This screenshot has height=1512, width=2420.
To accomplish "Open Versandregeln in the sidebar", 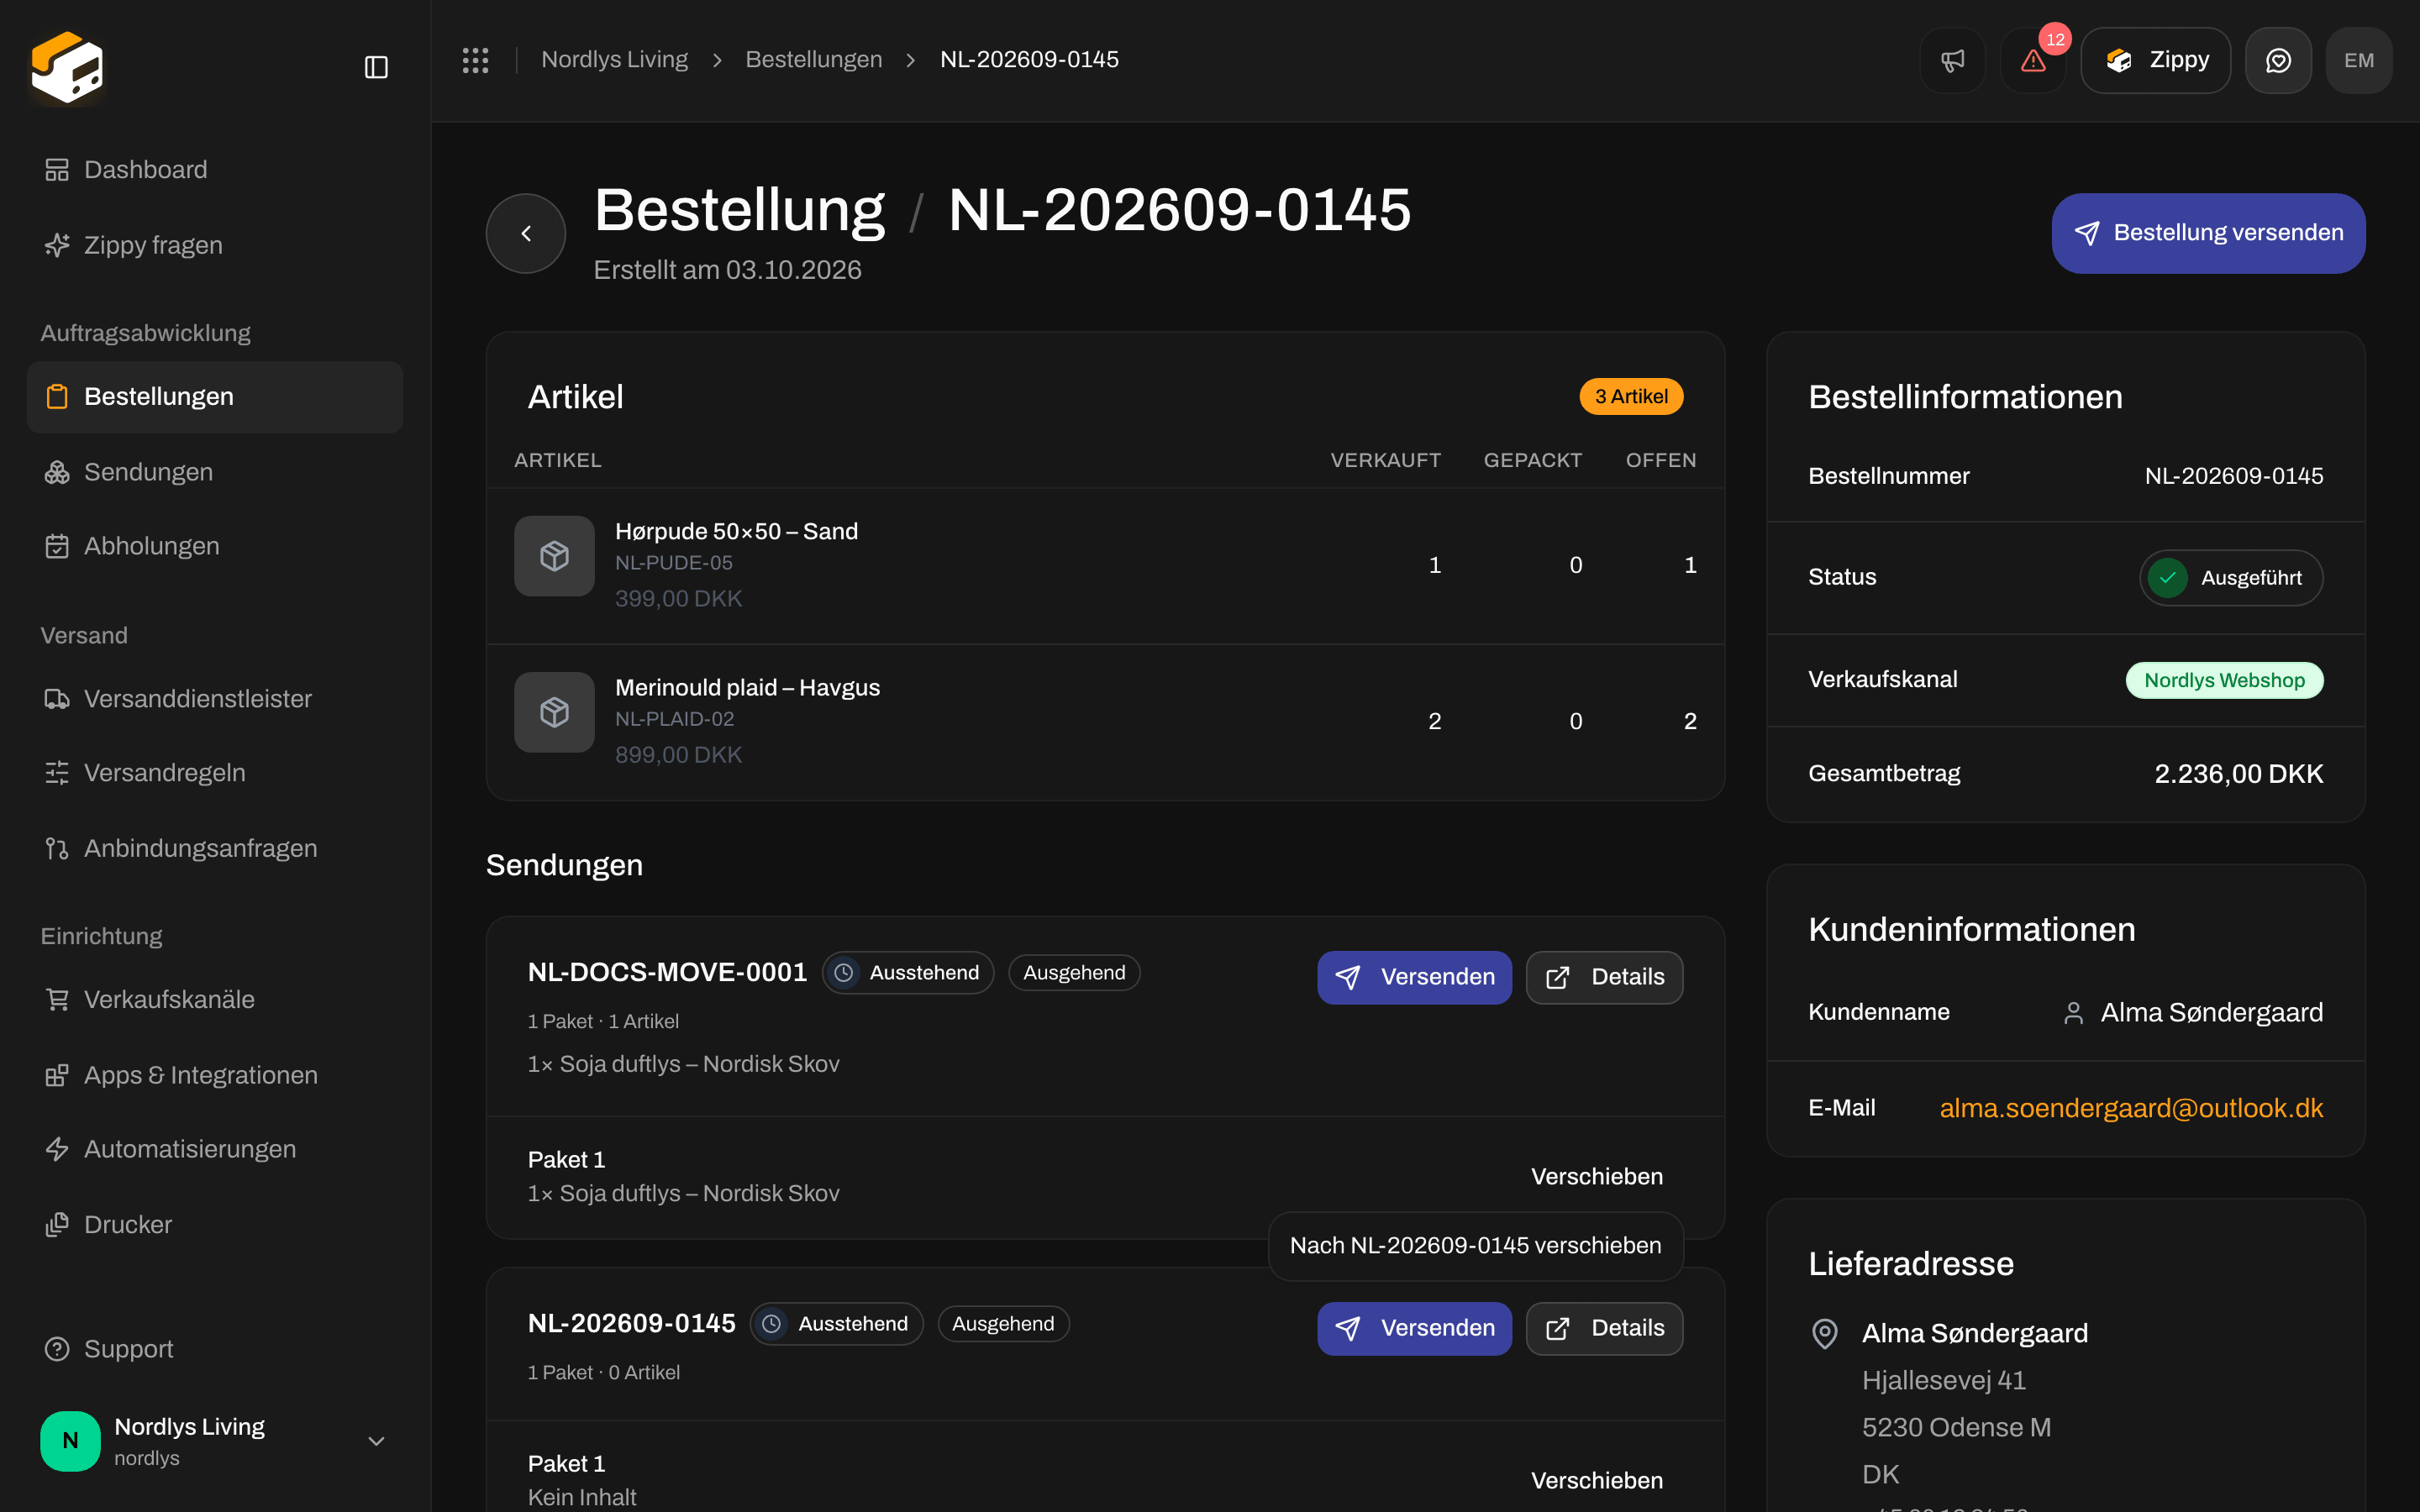I will point(215,773).
